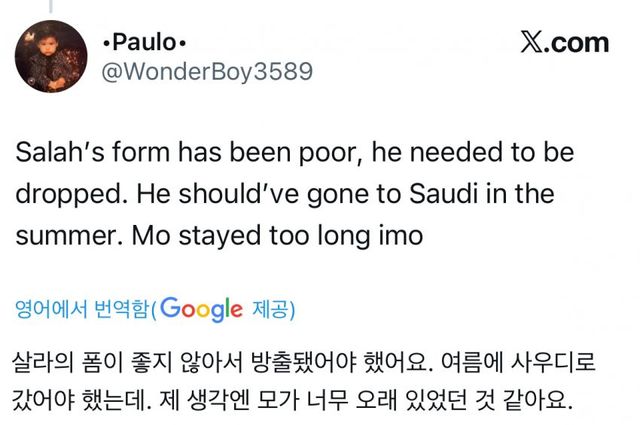Click the '제공' text after Google
The width and height of the screenshot is (640, 425).
[271, 309]
